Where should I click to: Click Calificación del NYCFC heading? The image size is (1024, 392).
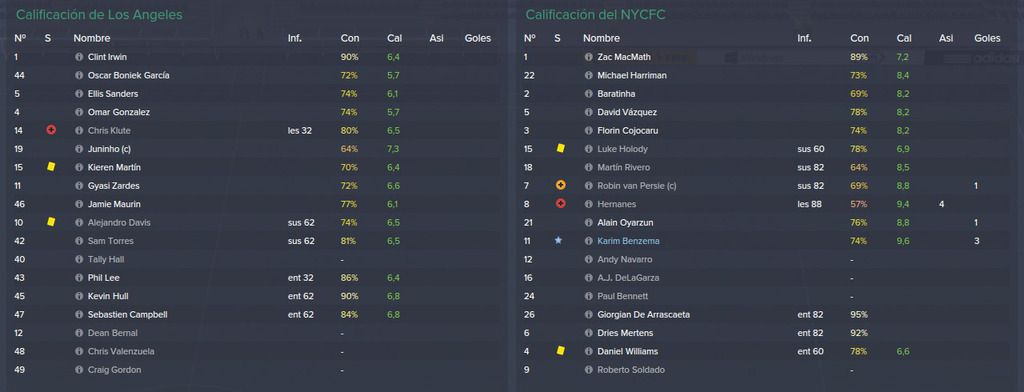pos(596,14)
